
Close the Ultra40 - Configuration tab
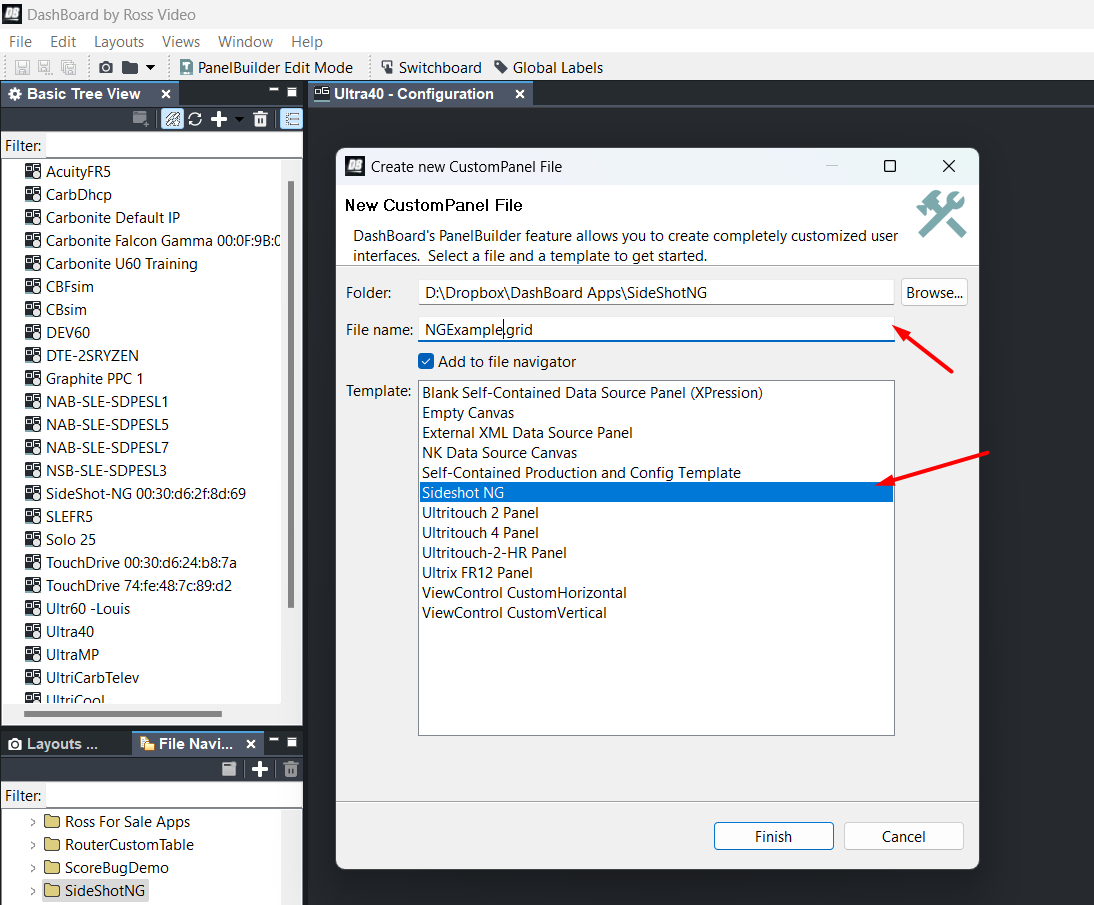point(520,94)
